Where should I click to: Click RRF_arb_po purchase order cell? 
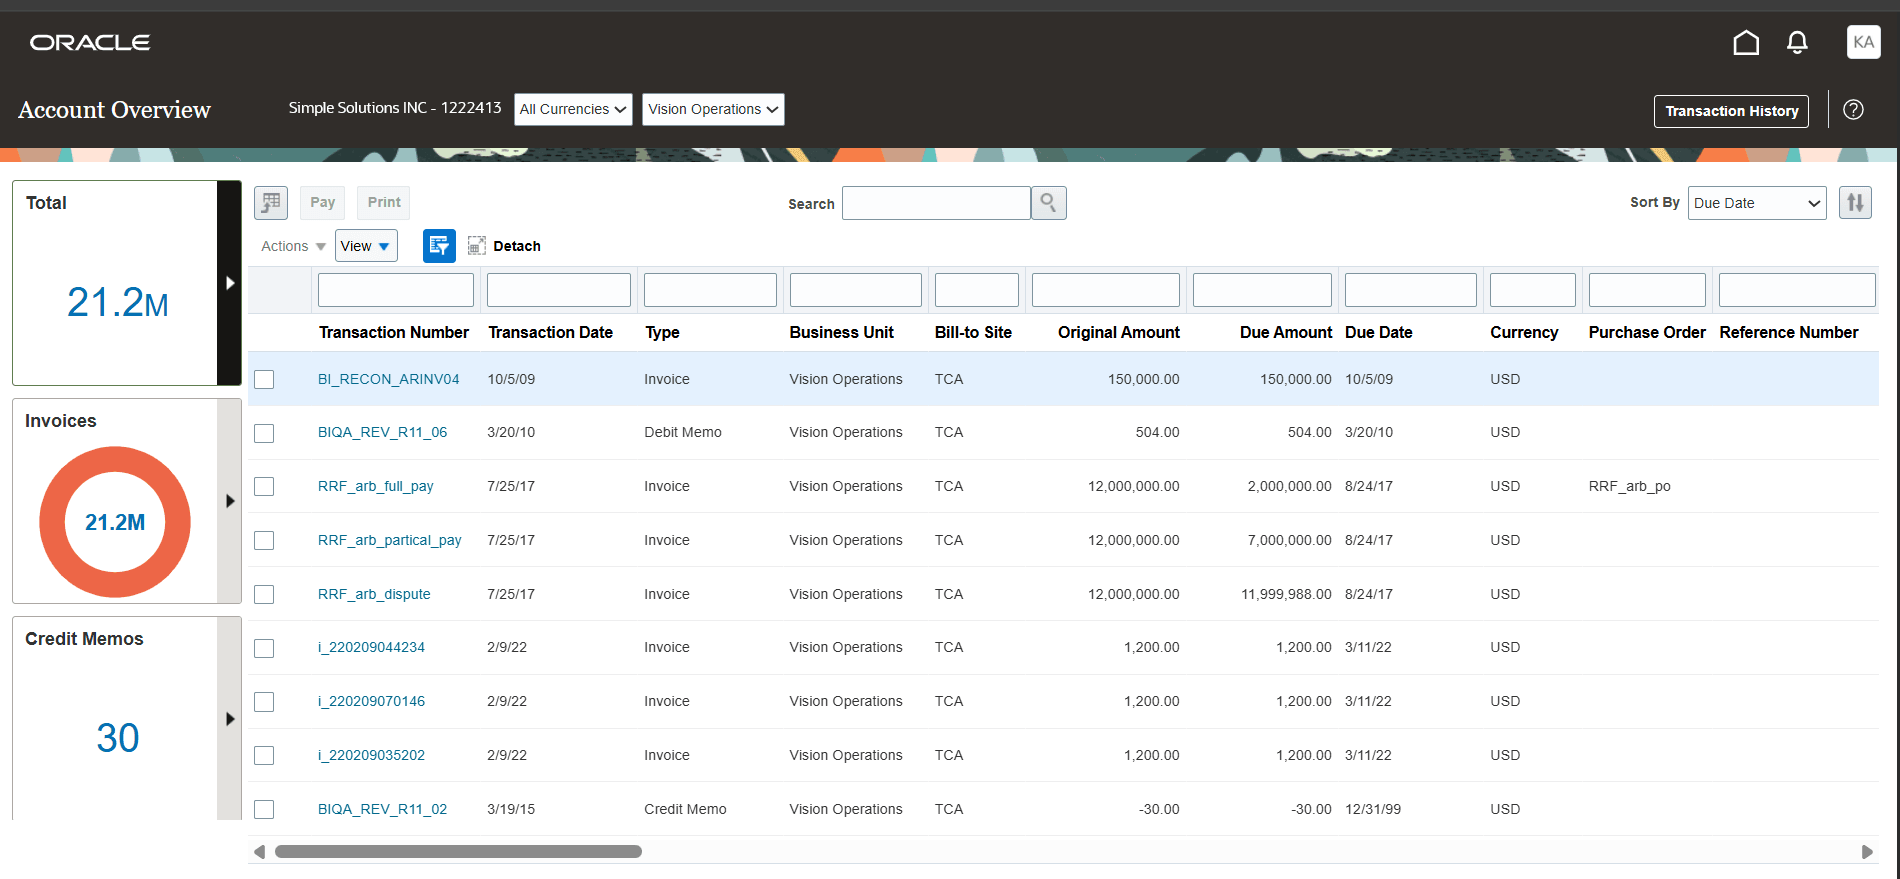1630,486
